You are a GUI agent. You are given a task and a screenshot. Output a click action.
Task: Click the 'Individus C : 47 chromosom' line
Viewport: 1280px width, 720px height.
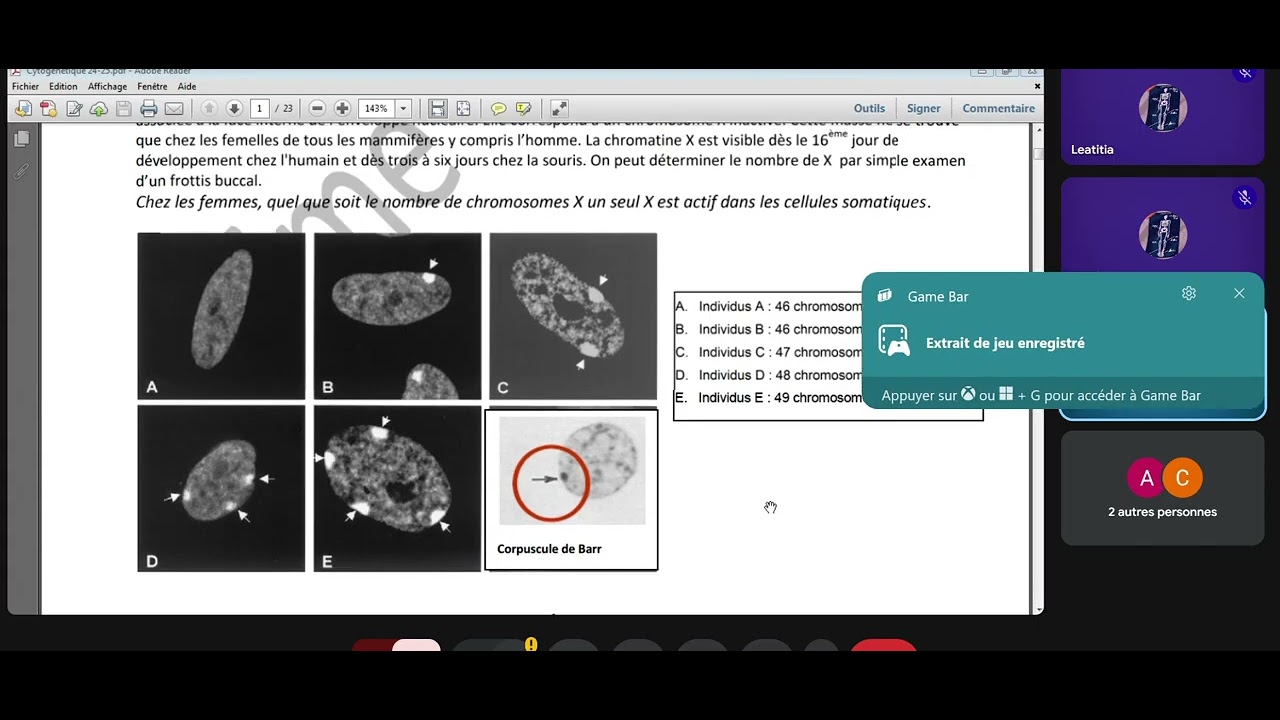point(779,353)
